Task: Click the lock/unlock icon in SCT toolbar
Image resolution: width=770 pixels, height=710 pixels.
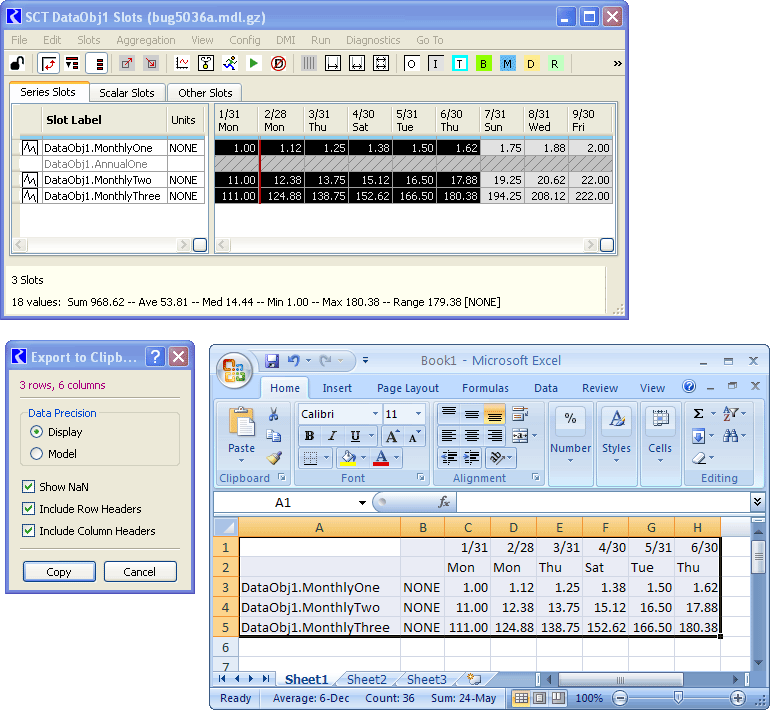Action: point(18,63)
